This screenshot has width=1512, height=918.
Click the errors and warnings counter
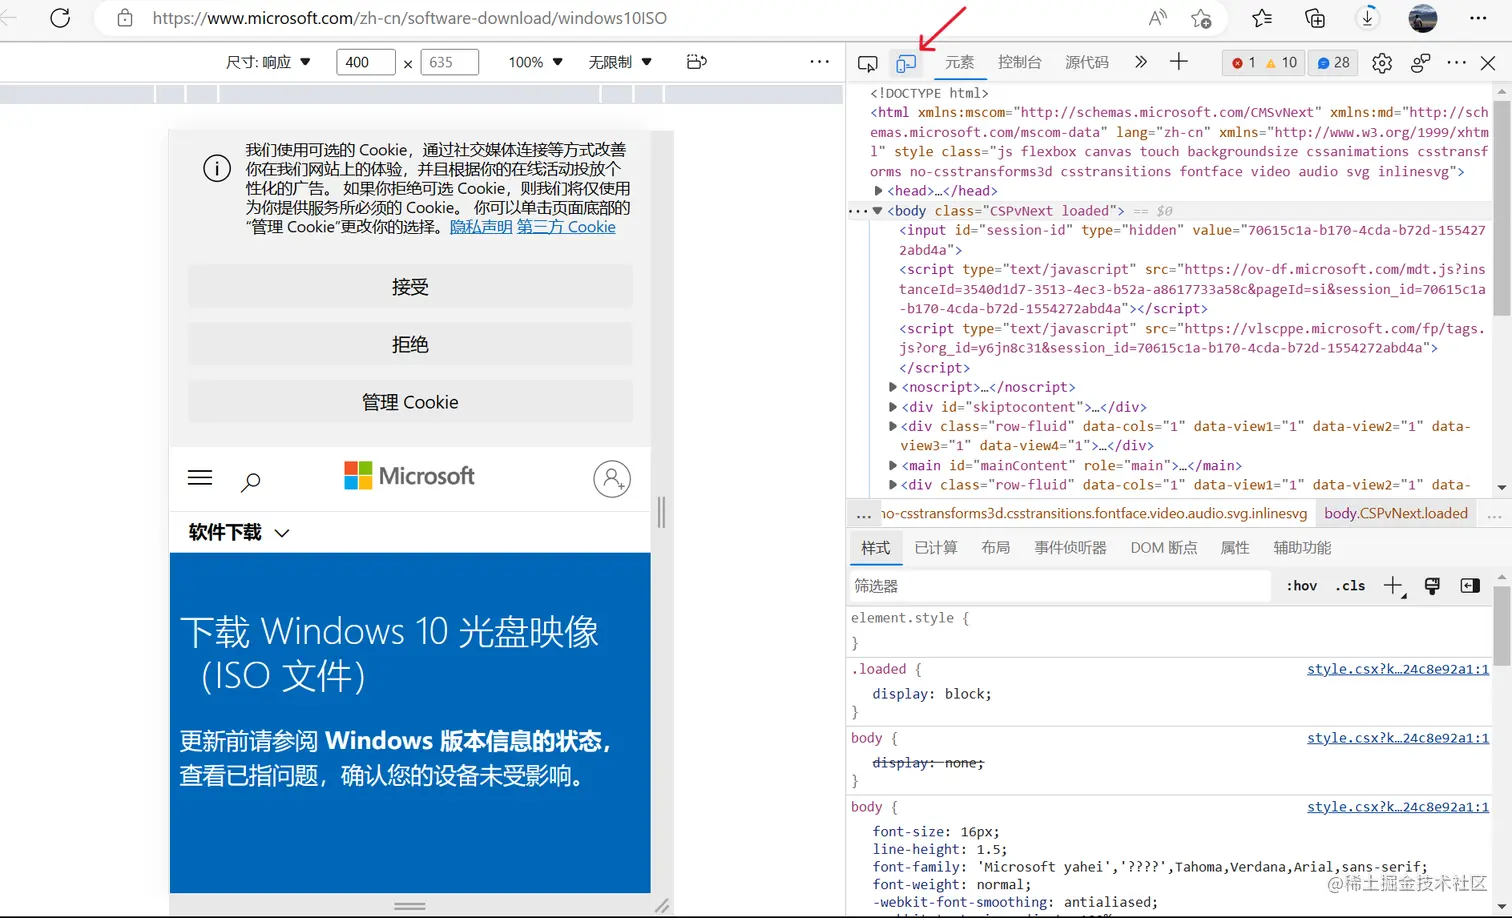(1263, 62)
